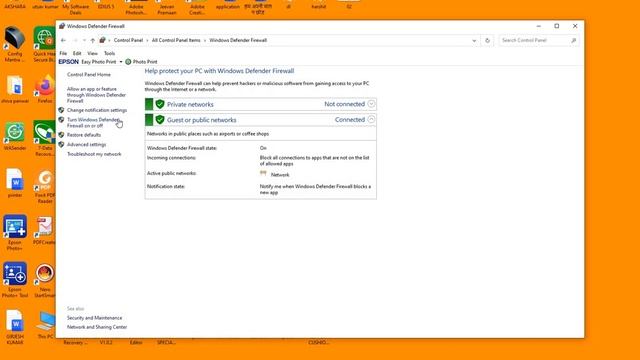Viewport: 640px width, 360px height.
Task: Open Foxit PDF Reader desktop icon
Action: tap(45, 187)
